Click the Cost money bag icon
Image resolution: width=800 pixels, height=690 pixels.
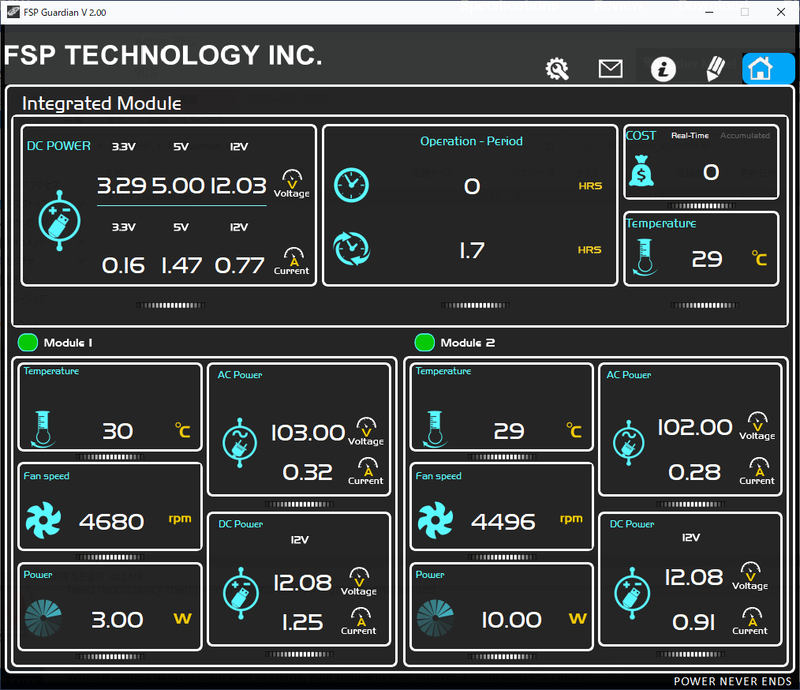click(641, 170)
